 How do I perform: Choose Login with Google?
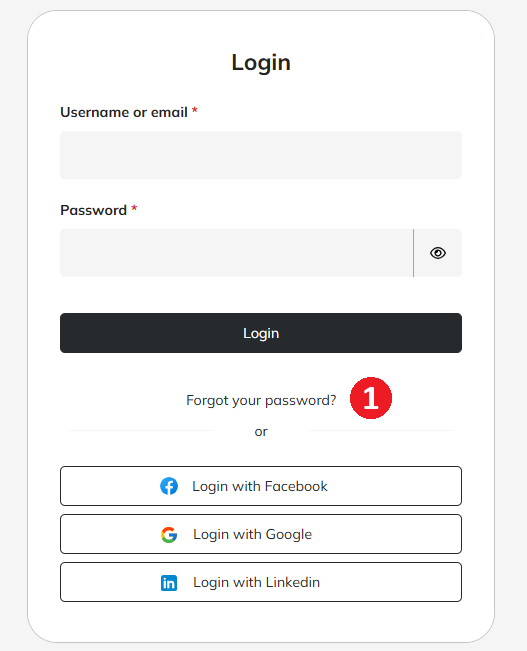[x=261, y=534]
